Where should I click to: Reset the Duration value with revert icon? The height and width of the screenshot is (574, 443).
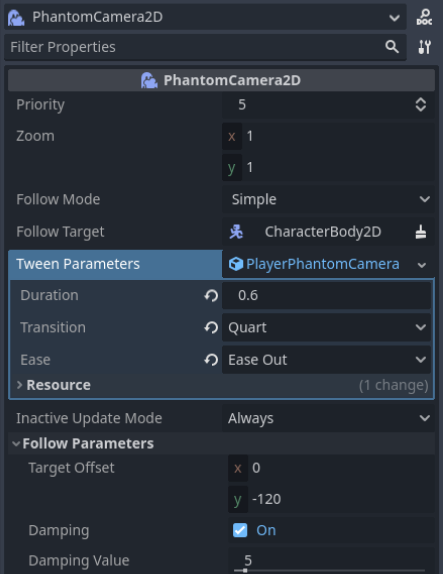point(211,295)
